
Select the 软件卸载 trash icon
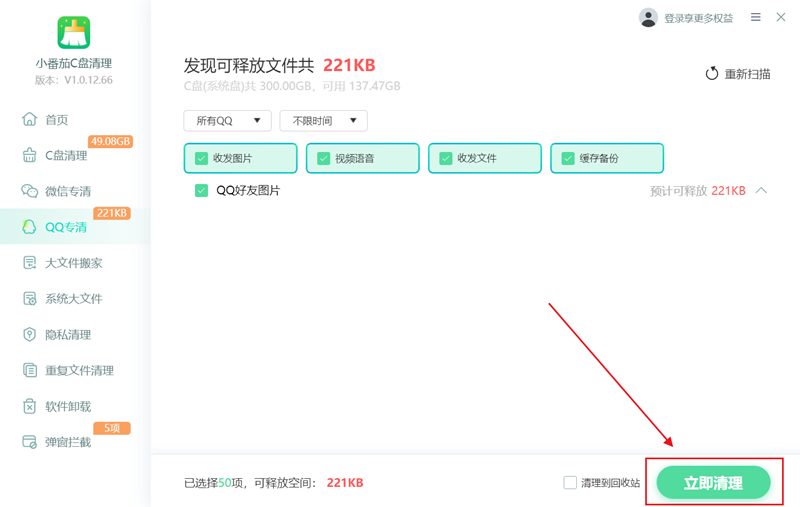(x=30, y=406)
